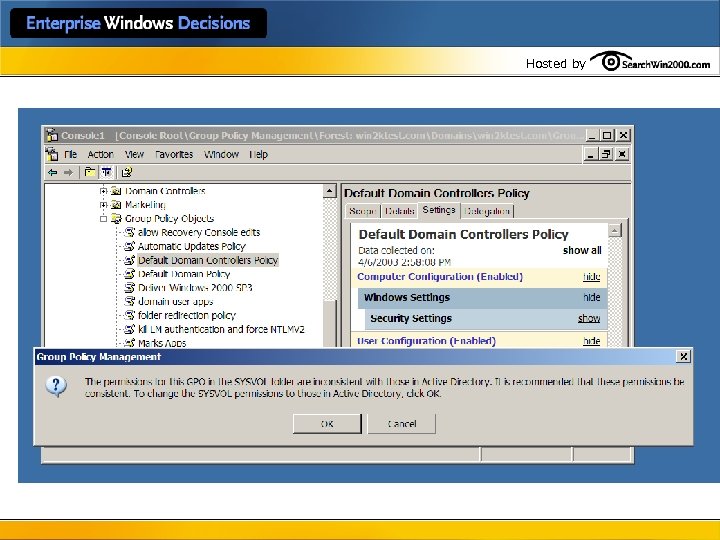Image resolution: width=720 pixels, height=540 pixels.
Task: Click the Help toolbar icon
Action: [x=126, y=172]
